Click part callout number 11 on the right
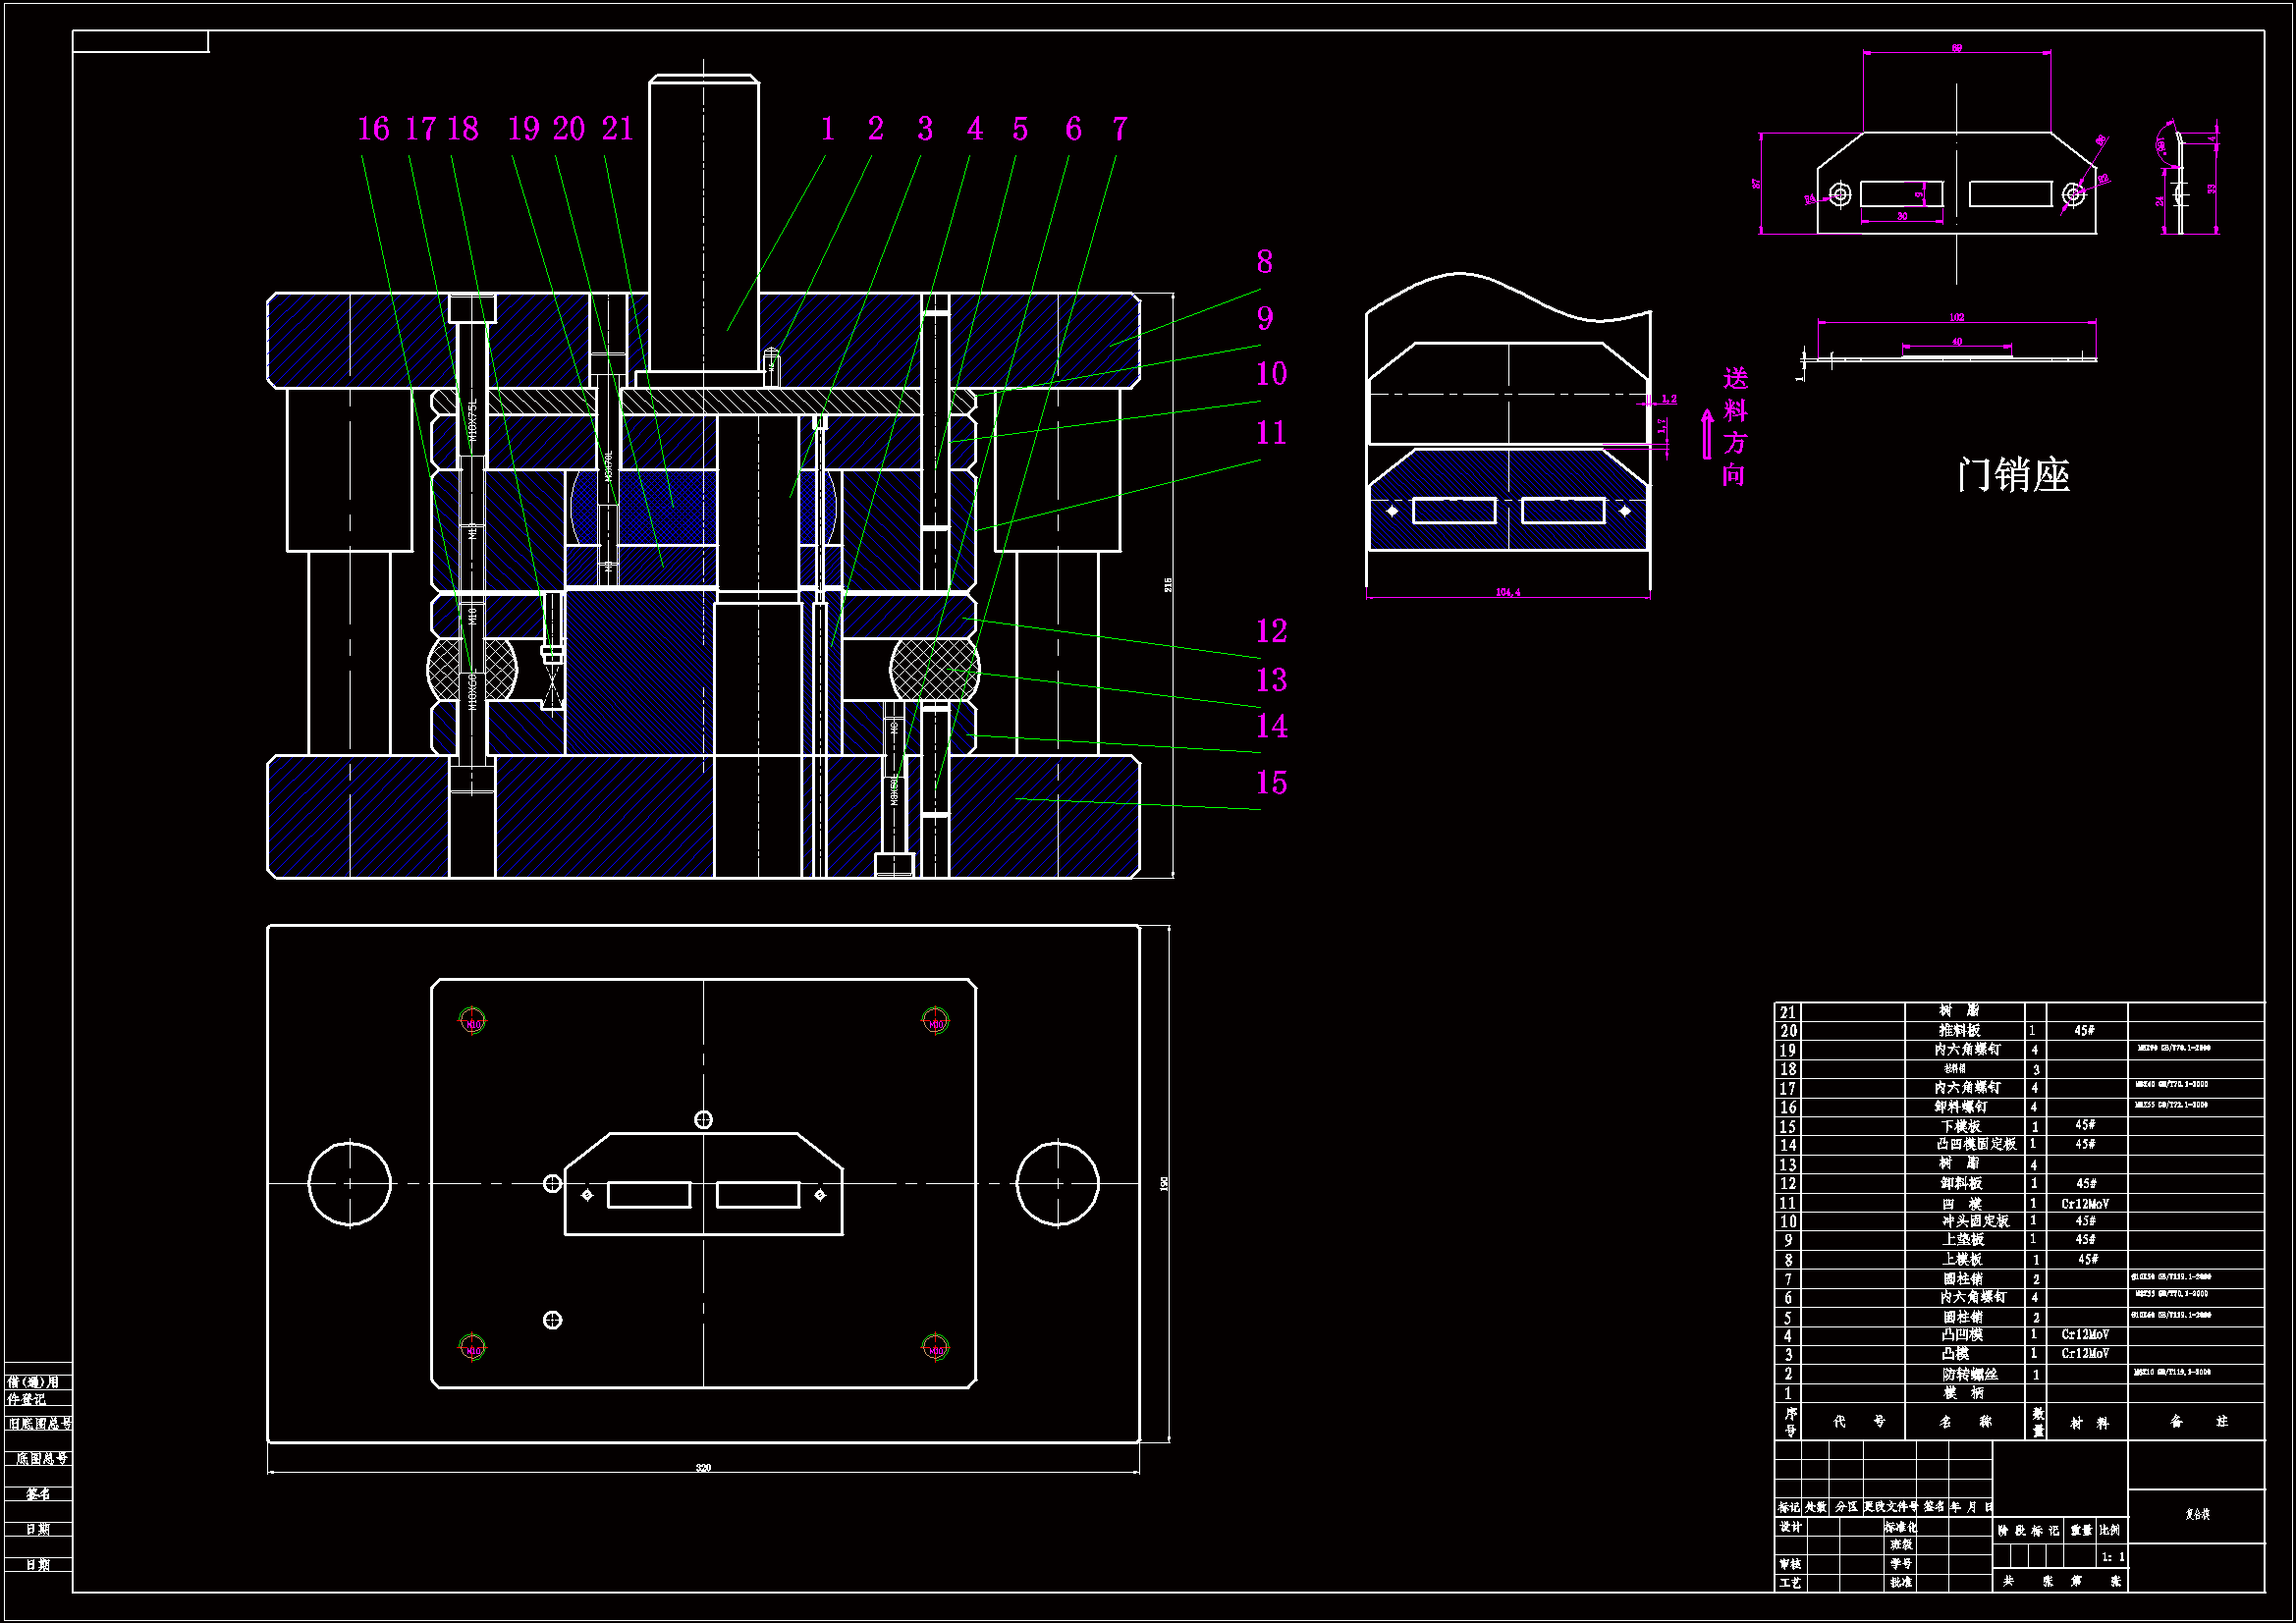Image resolution: width=2296 pixels, height=1623 pixels. [x=1270, y=433]
